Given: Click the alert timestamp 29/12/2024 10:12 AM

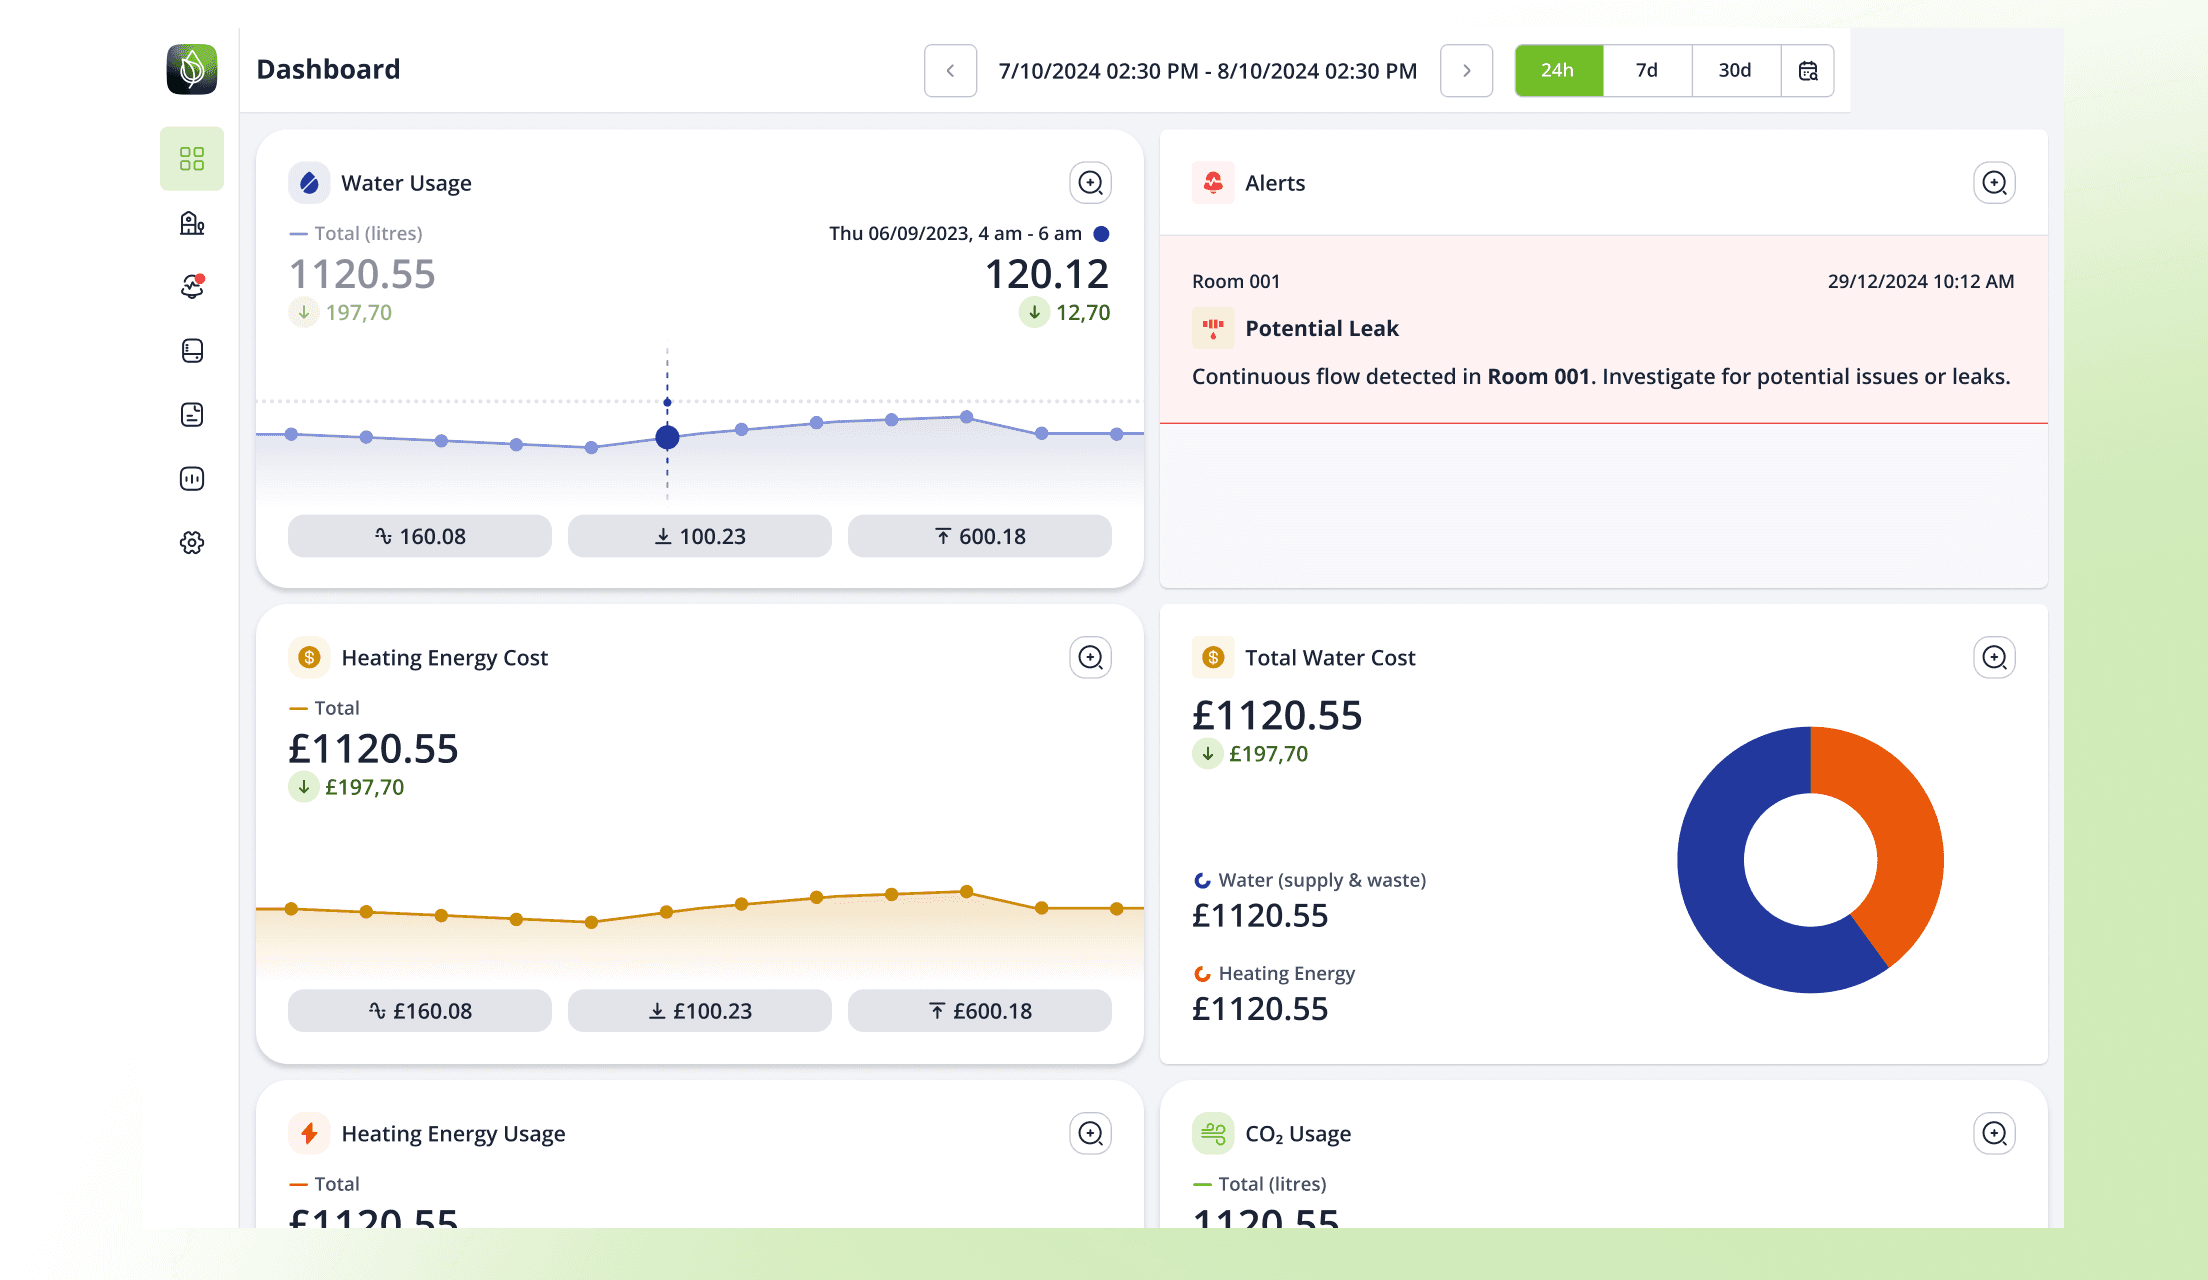Looking at the screenshot, I should click(1921, 282).
